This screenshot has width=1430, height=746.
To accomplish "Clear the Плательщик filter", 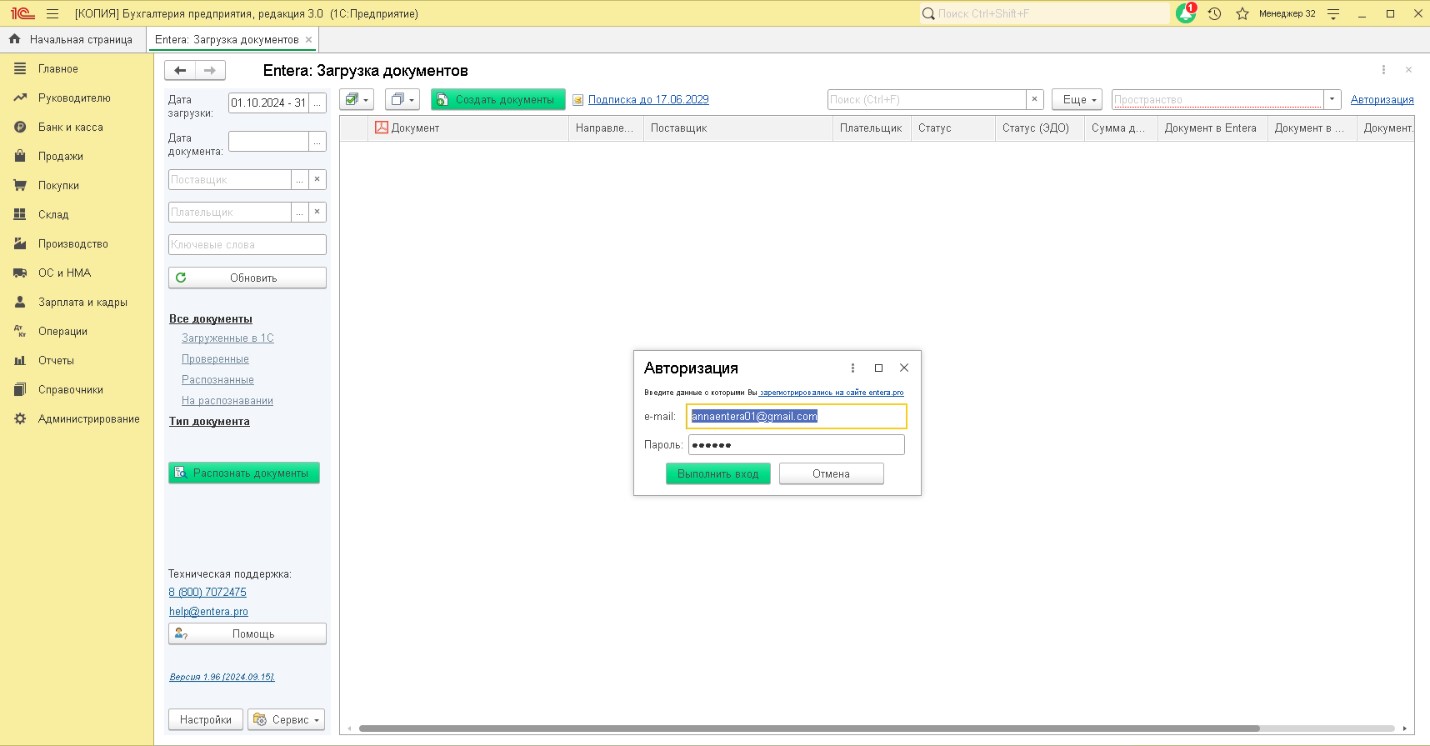I will tap(317, 212).
